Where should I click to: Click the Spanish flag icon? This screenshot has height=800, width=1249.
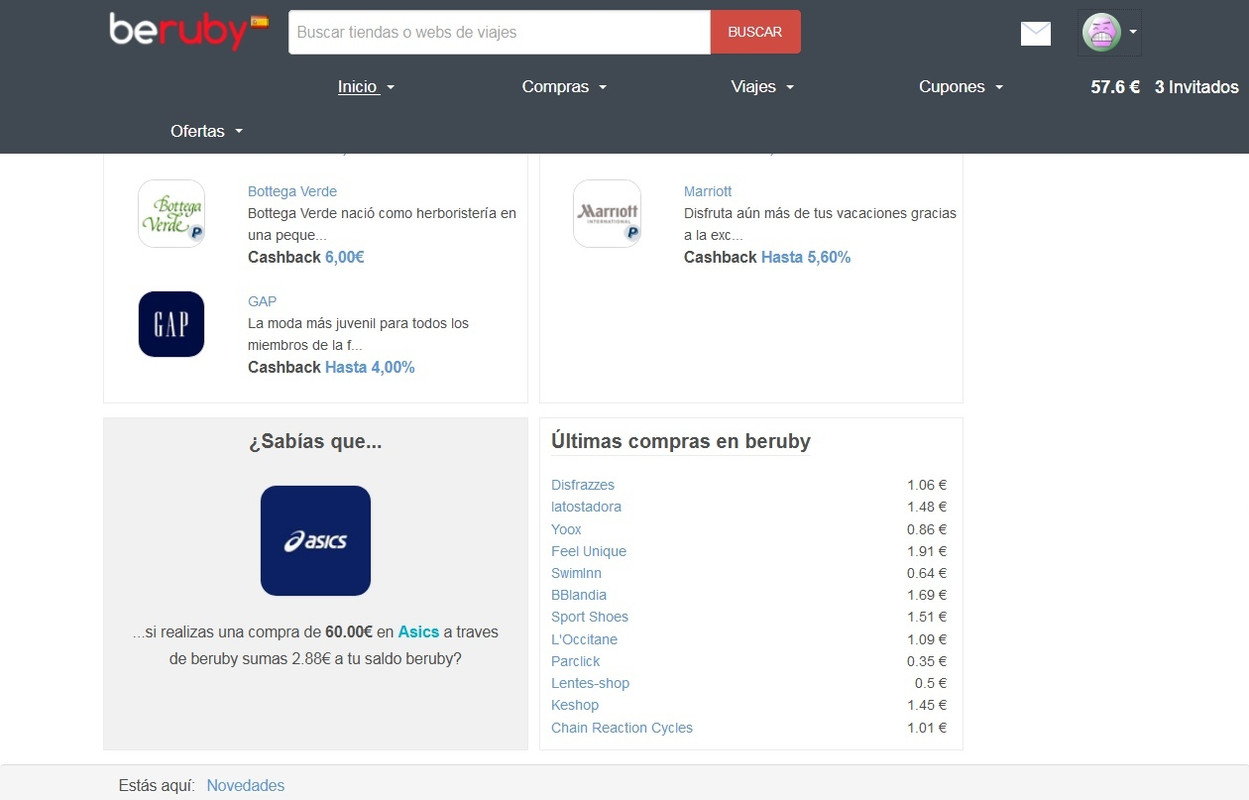[260, 21]
